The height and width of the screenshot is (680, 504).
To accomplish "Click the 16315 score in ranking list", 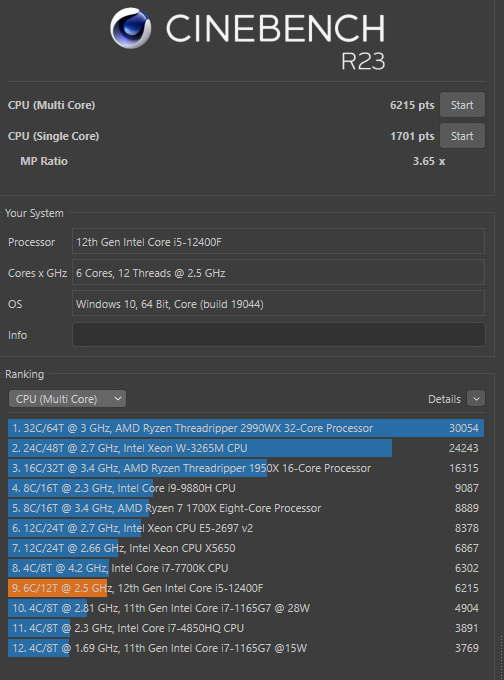I will tap(464, 468).
